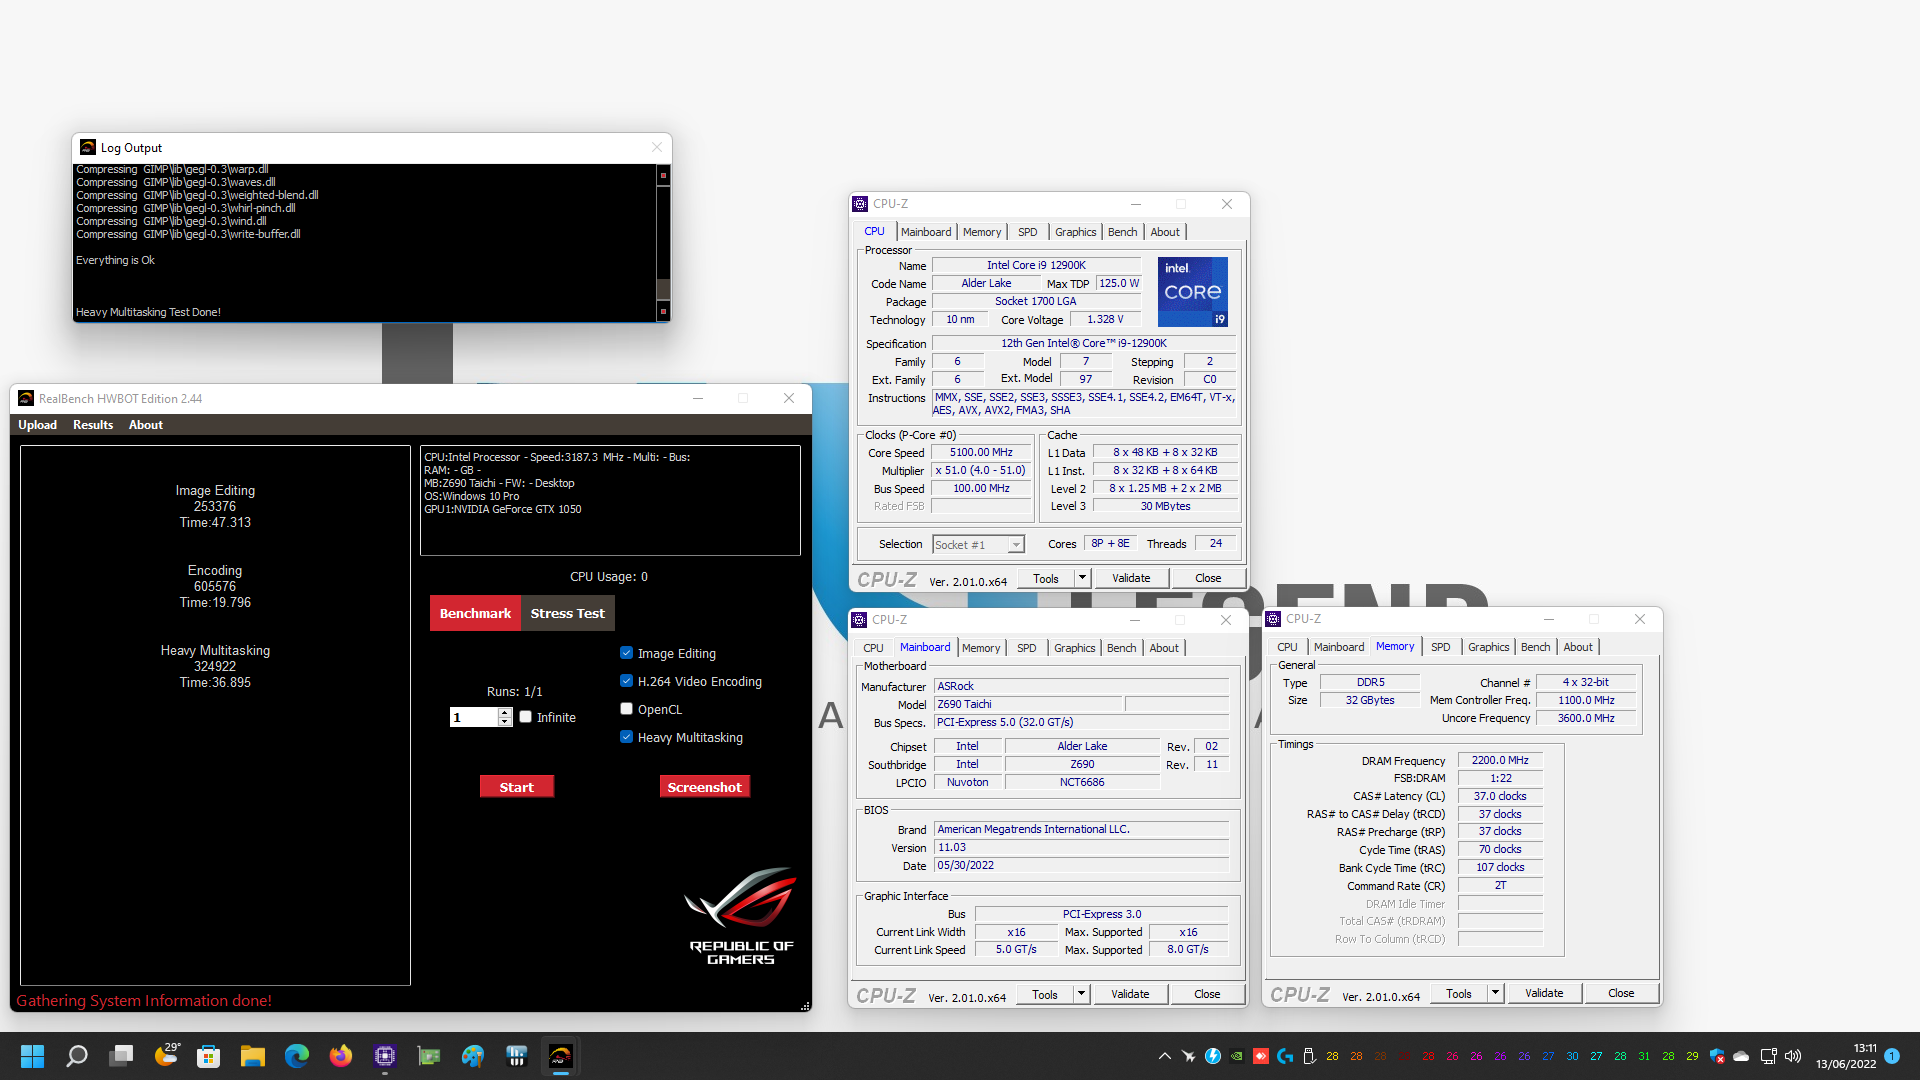Decrease runs with the stepper down arrow
The height and width of the screenshot is (1080, 1920).
[x=505, y=722]
